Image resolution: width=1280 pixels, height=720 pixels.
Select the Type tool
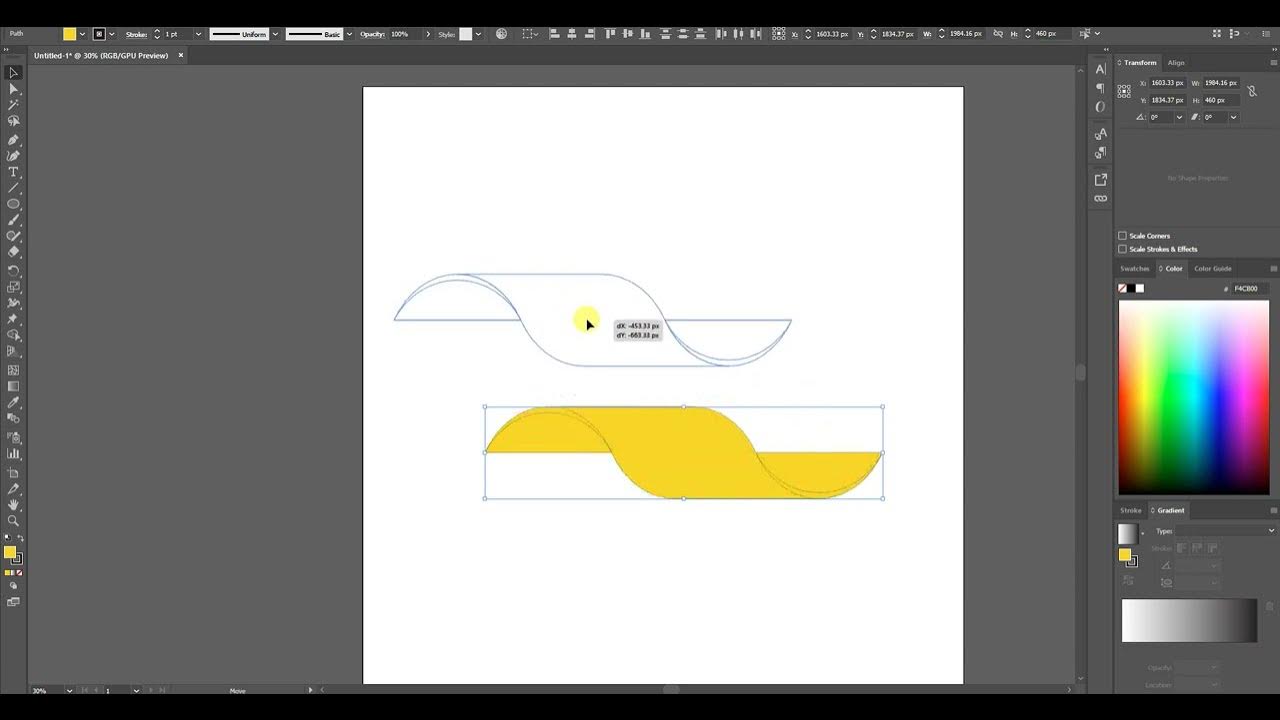13,171
